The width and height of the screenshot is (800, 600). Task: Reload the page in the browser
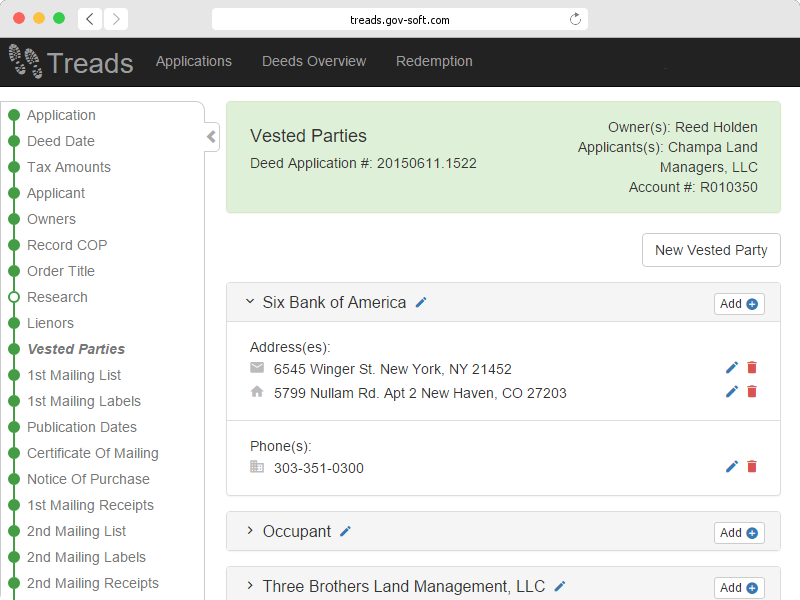(575, 19)
